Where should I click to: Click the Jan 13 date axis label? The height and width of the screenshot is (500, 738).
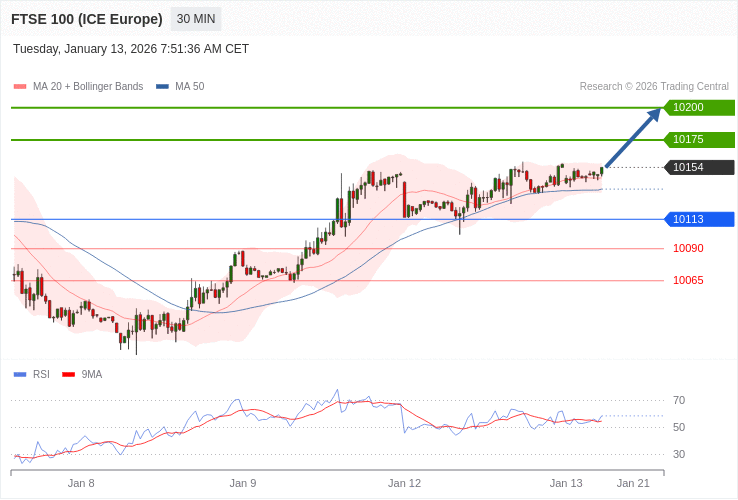(566, 484)
